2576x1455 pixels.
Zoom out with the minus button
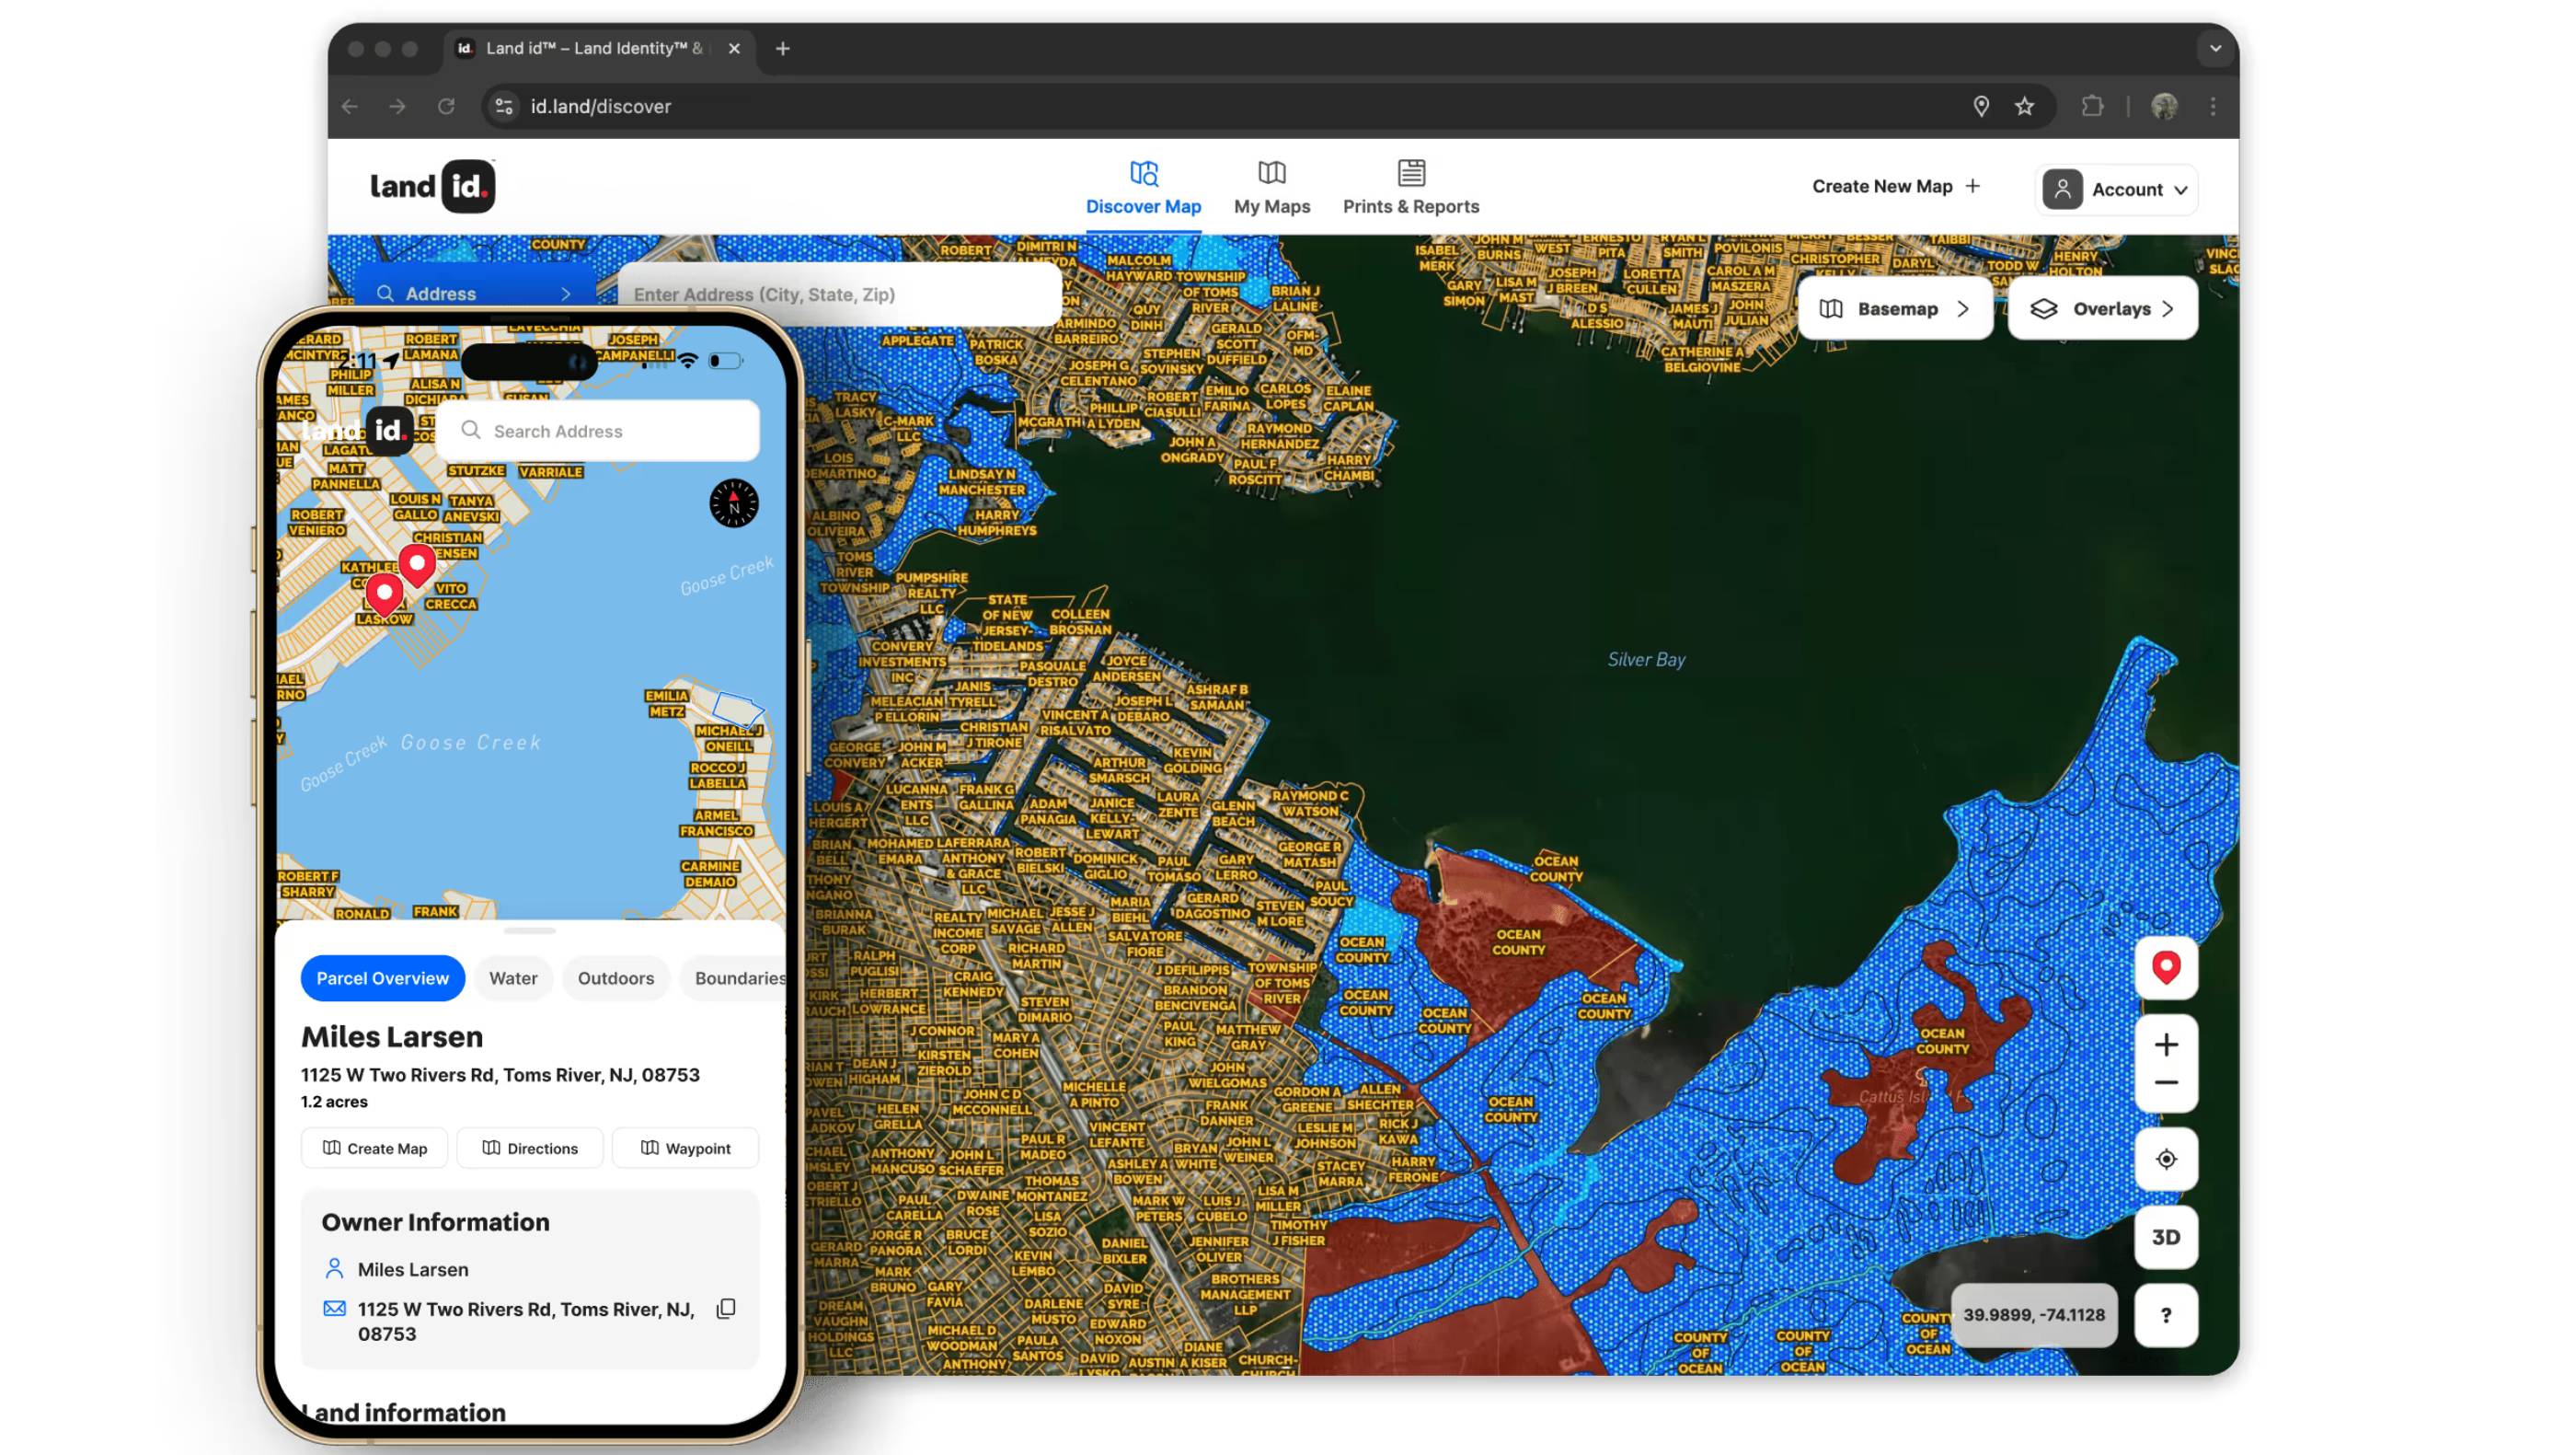(2166, 1084)
